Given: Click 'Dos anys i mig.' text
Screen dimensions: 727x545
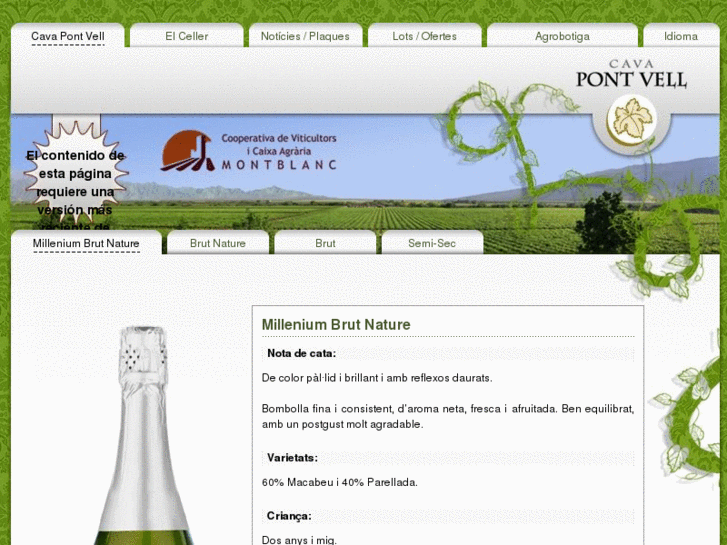Looking at the screenshot, I should click(x=299, y=540).
